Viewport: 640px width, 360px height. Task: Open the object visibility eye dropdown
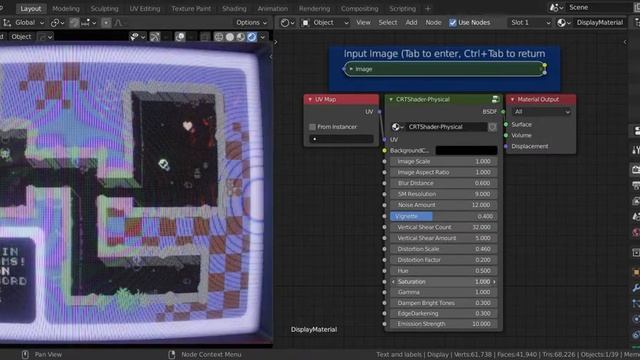(138, 37)
